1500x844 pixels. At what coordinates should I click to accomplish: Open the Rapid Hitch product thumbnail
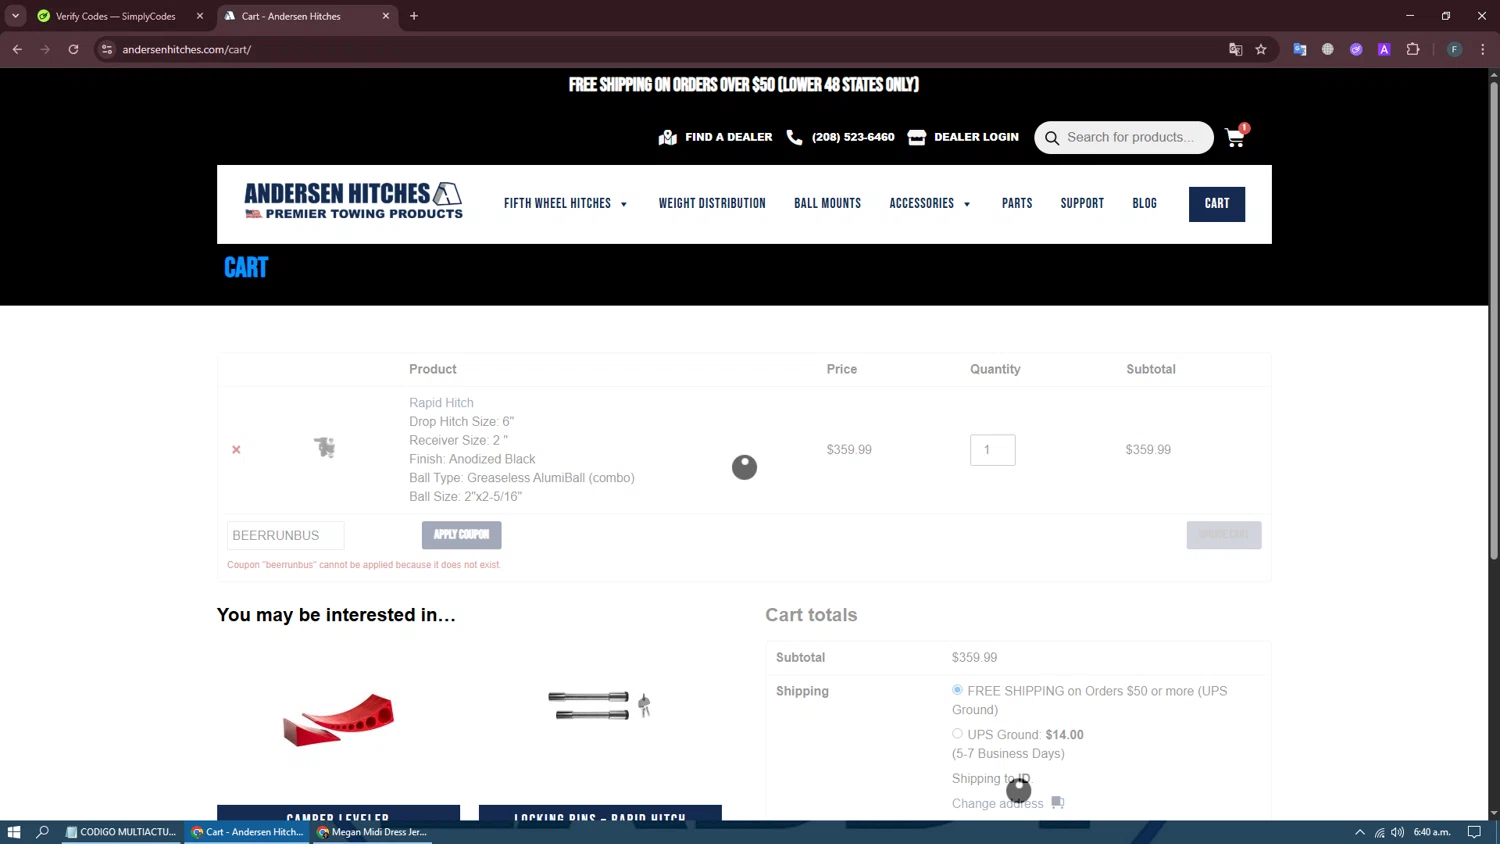pyautogui.click(x=324, y=448)
